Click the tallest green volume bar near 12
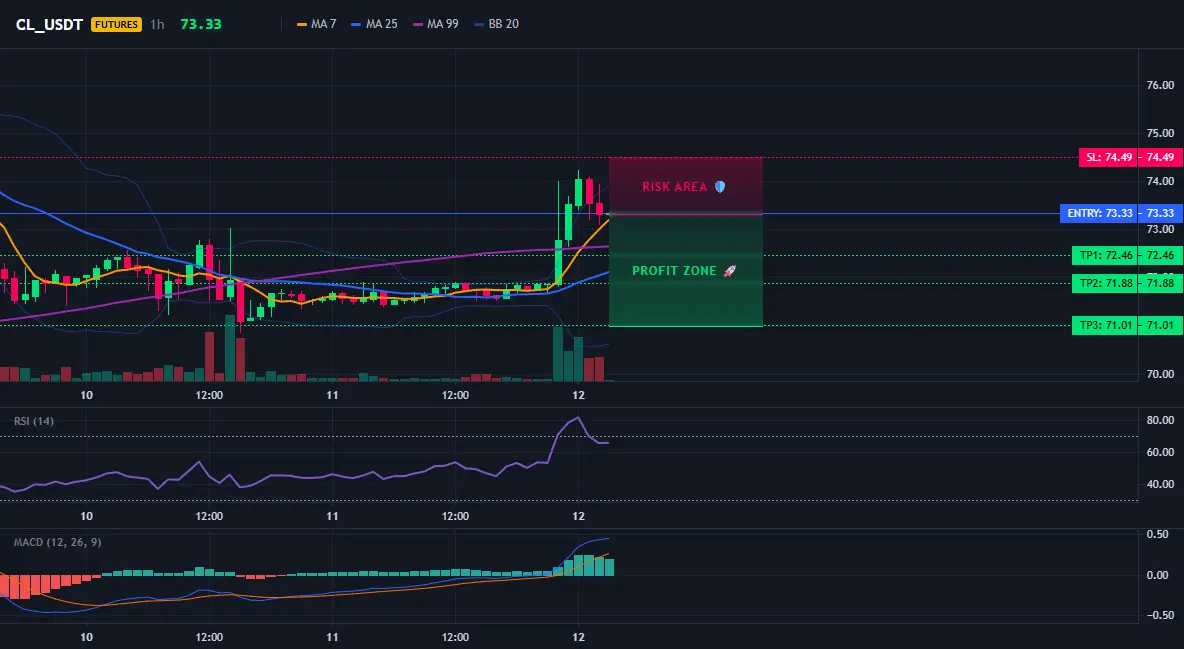 [x=558, y=354]
